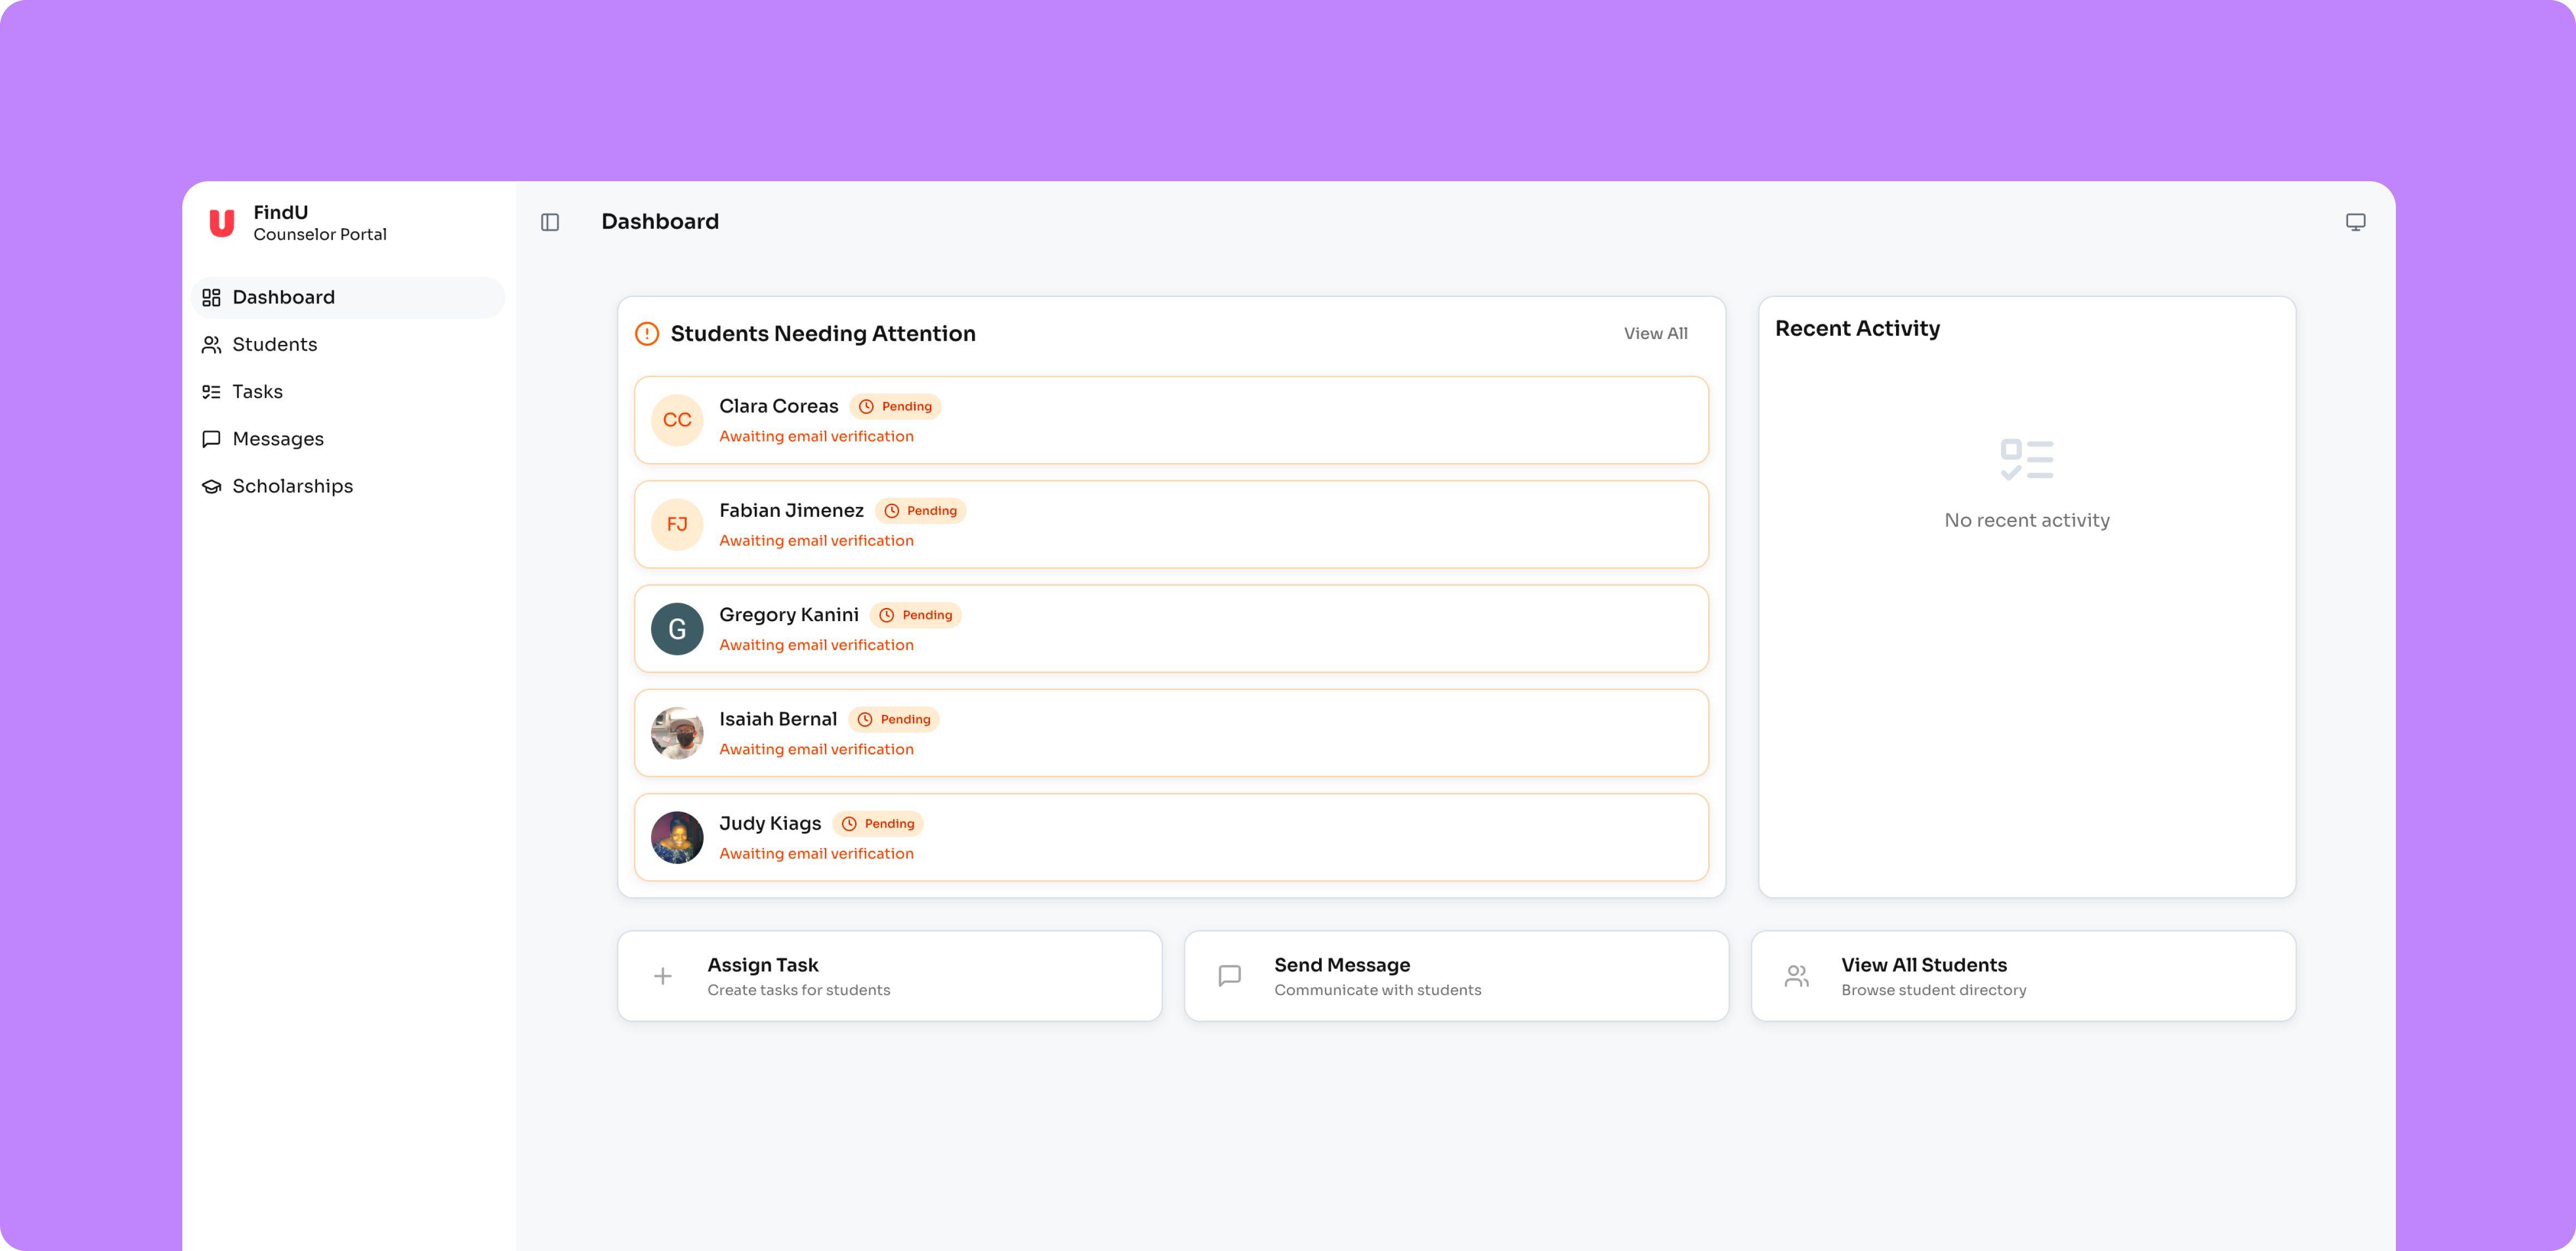The height and width of the screenshot is (1251, 2576).
Task: Click Isaiah Bernal's profile photo
Action: tap(677, 733)
